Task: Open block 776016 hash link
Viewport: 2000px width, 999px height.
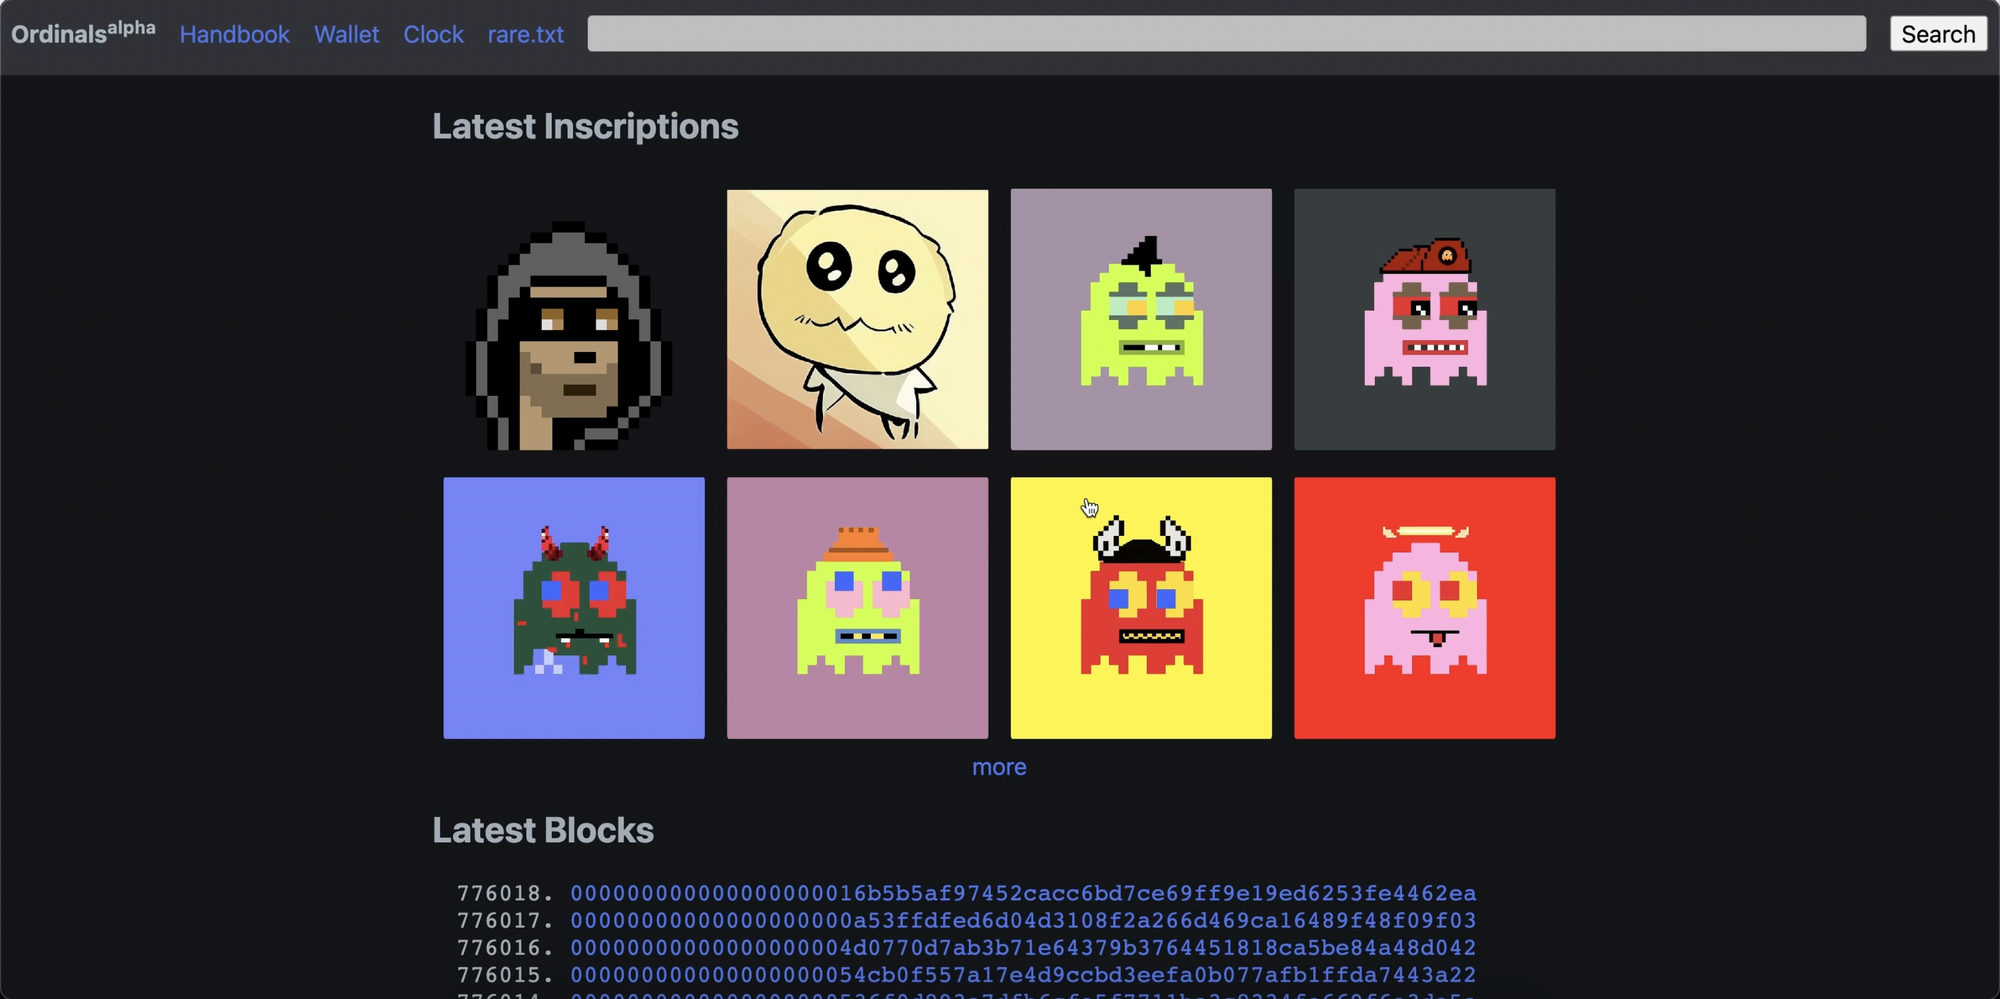Action: tap(1023, 947)
